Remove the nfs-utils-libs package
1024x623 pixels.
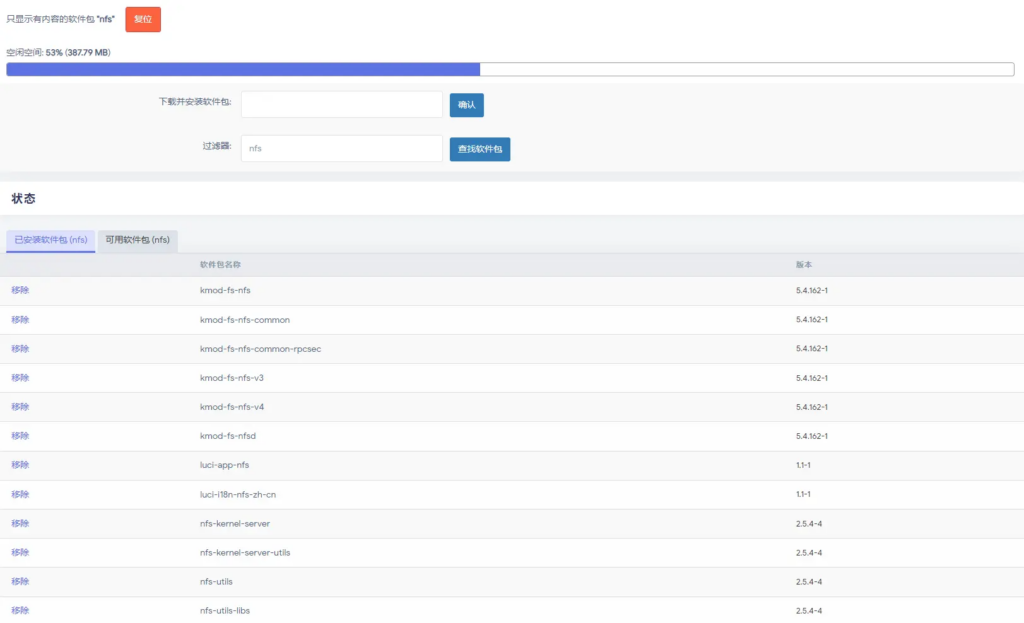(x=20, y=610)
